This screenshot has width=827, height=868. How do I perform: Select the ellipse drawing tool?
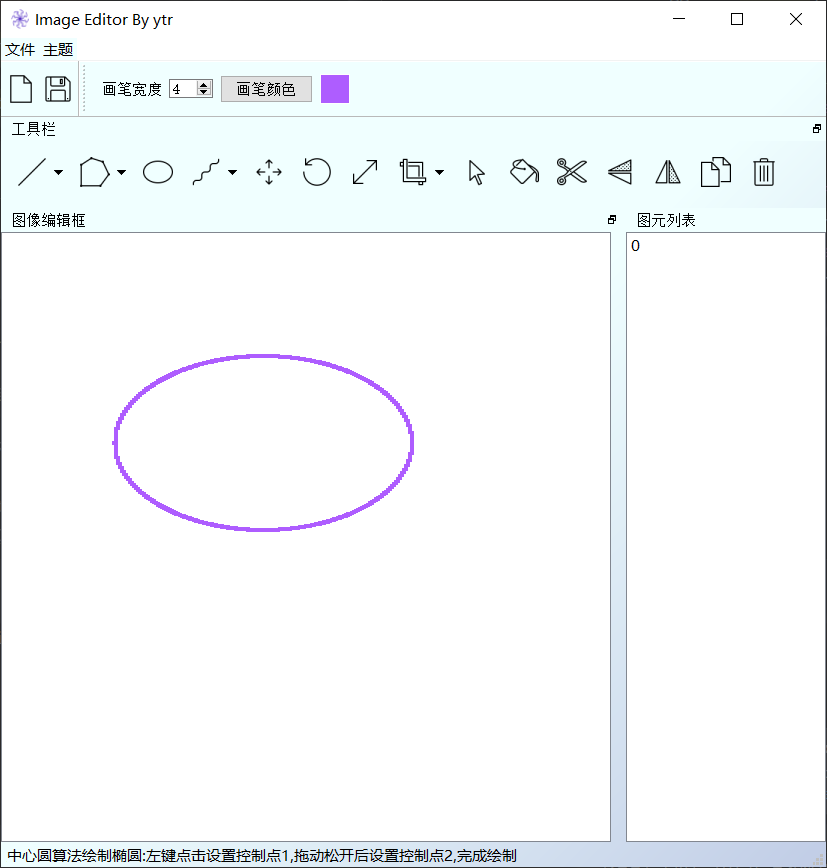(158, 172)
